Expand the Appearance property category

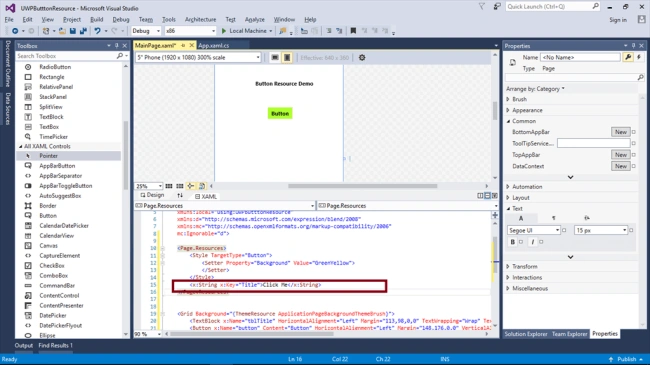click(x=527, y=110)
